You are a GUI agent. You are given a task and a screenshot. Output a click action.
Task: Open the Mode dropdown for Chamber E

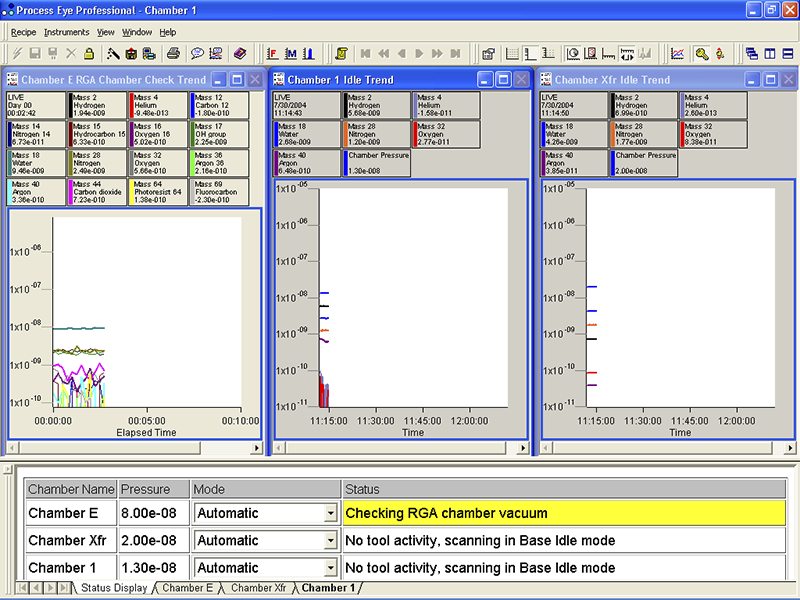pos(330,514)
